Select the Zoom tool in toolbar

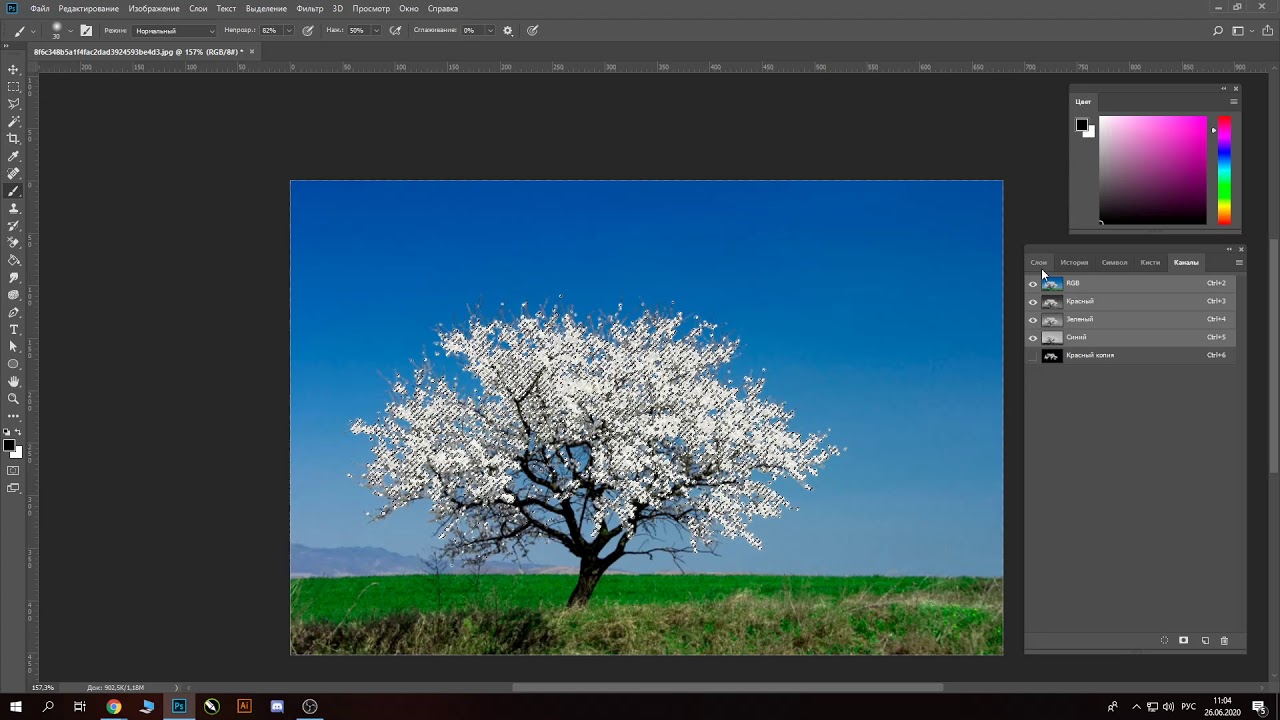(13, 398)
